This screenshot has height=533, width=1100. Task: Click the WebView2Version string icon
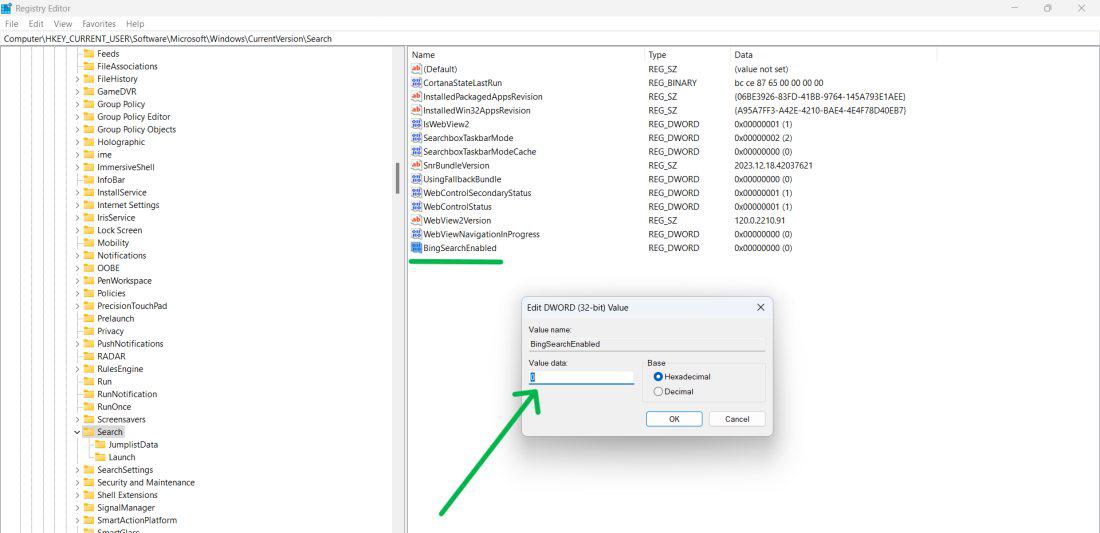point(416,220)
